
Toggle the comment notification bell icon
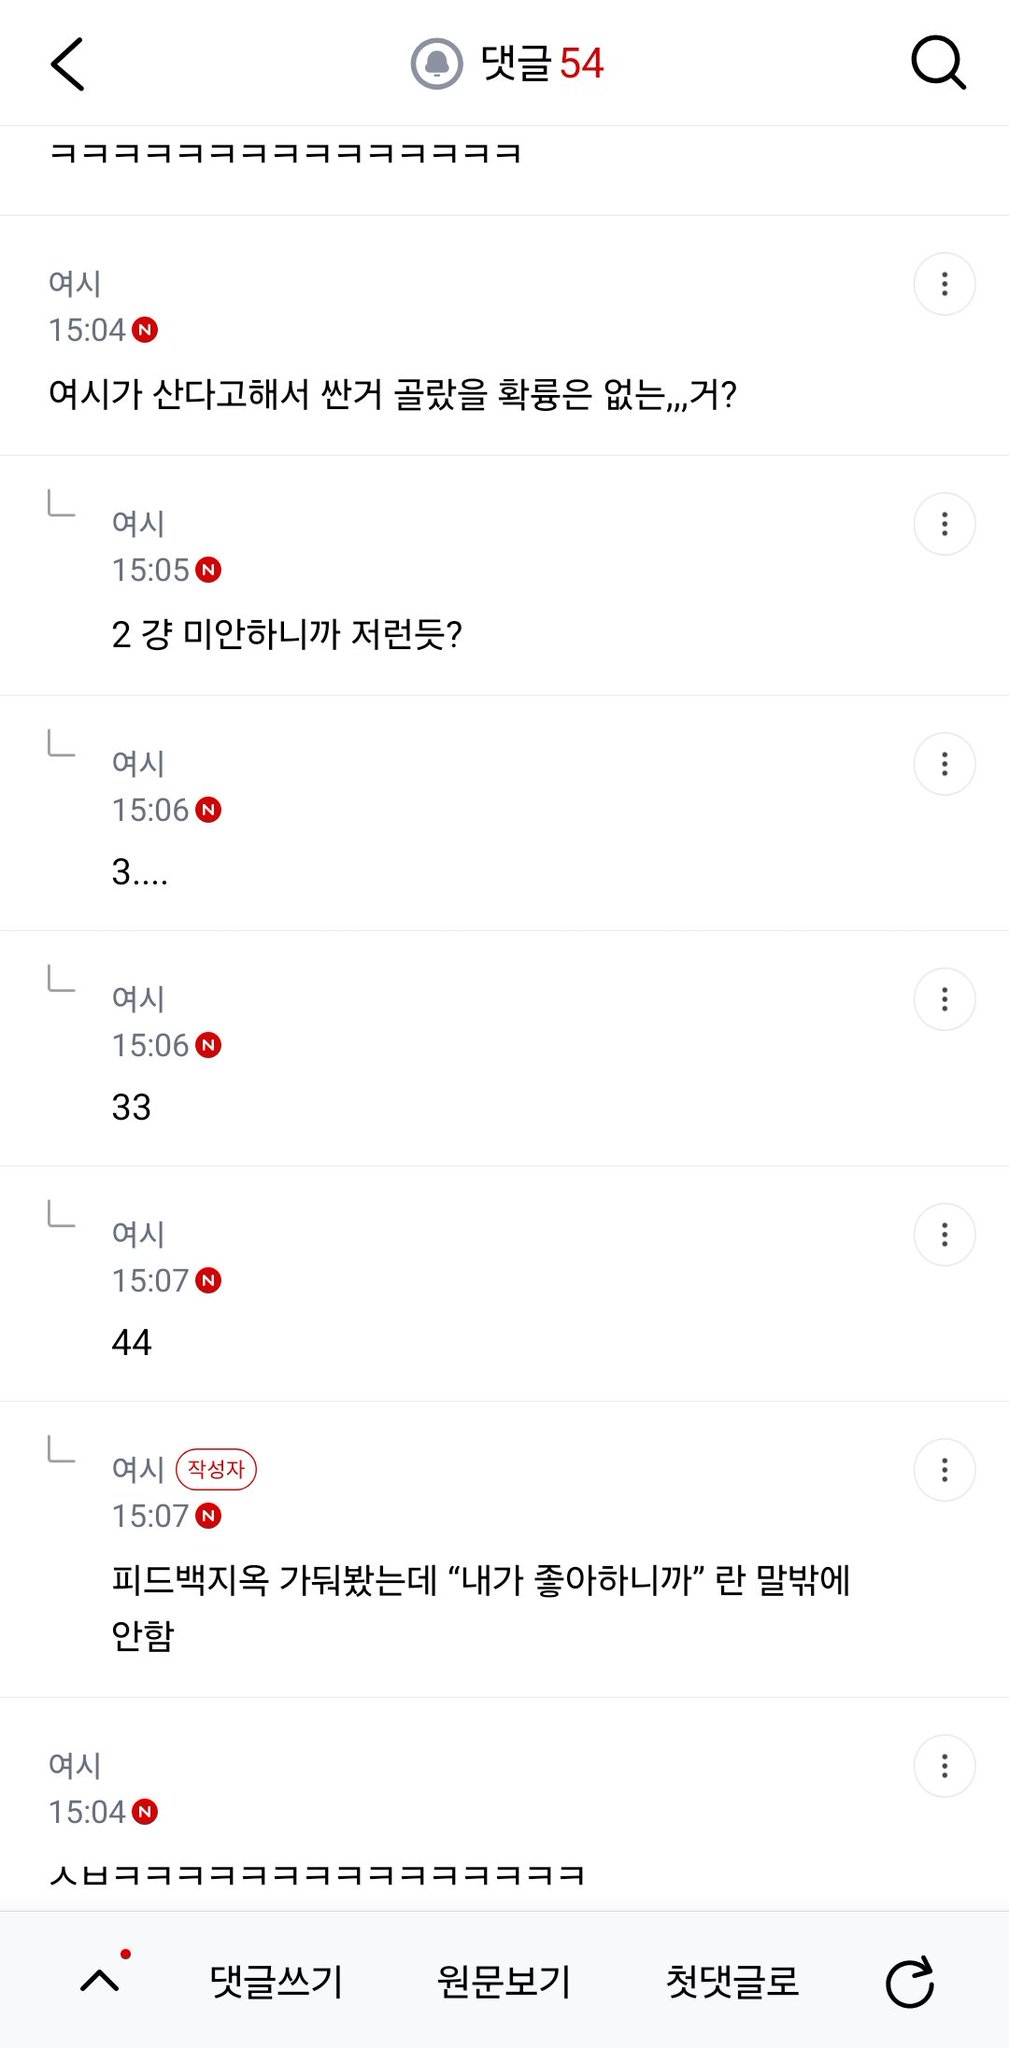click(437, 64)
